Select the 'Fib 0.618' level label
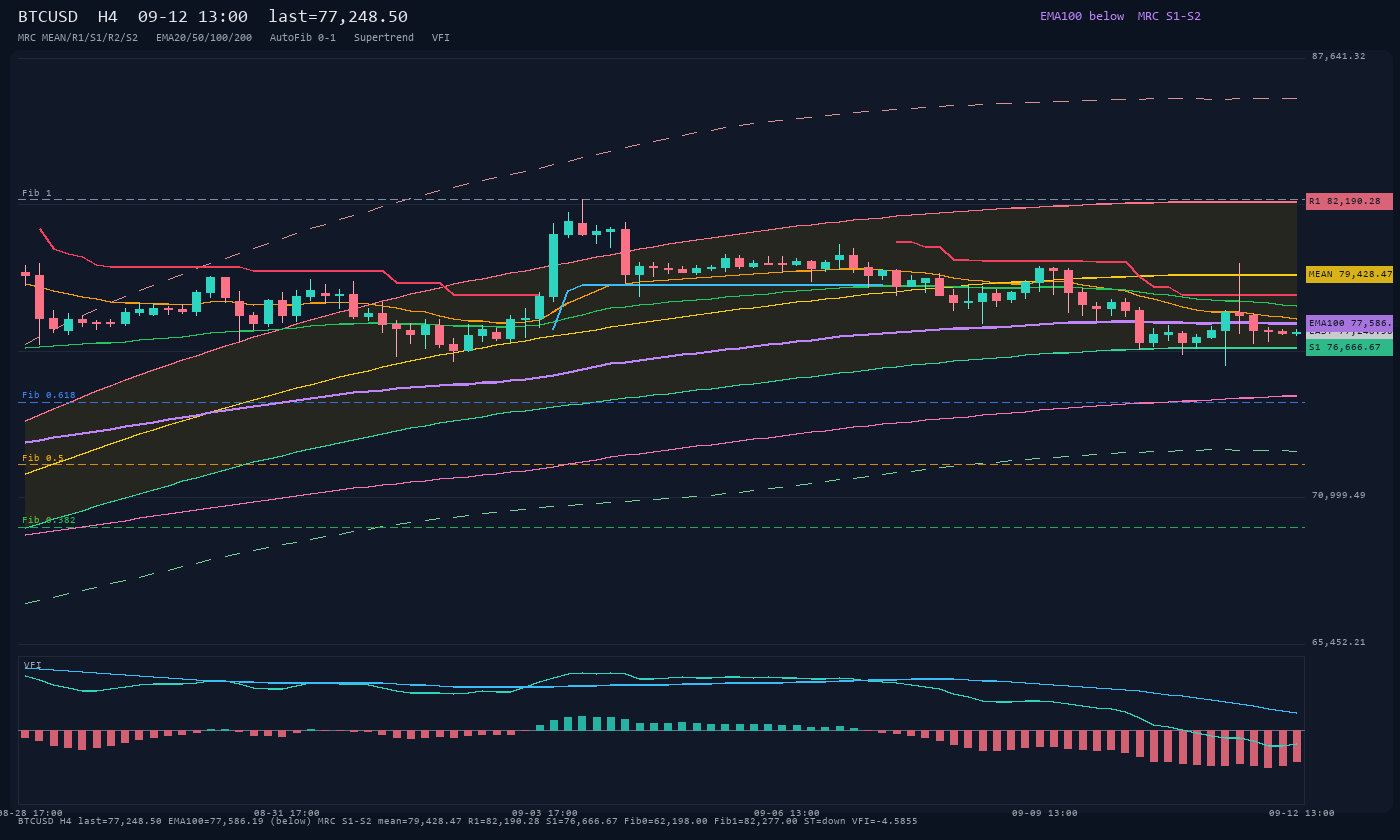 click(49, 395)
